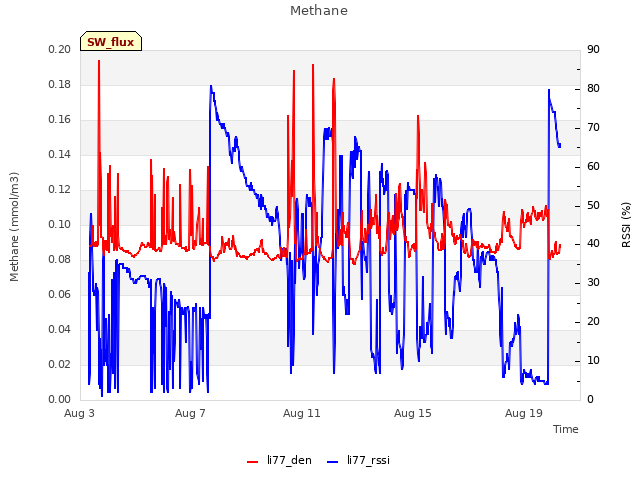
Task: Click the 0.12 methane axis value
Action: click(x=60, y=189)
